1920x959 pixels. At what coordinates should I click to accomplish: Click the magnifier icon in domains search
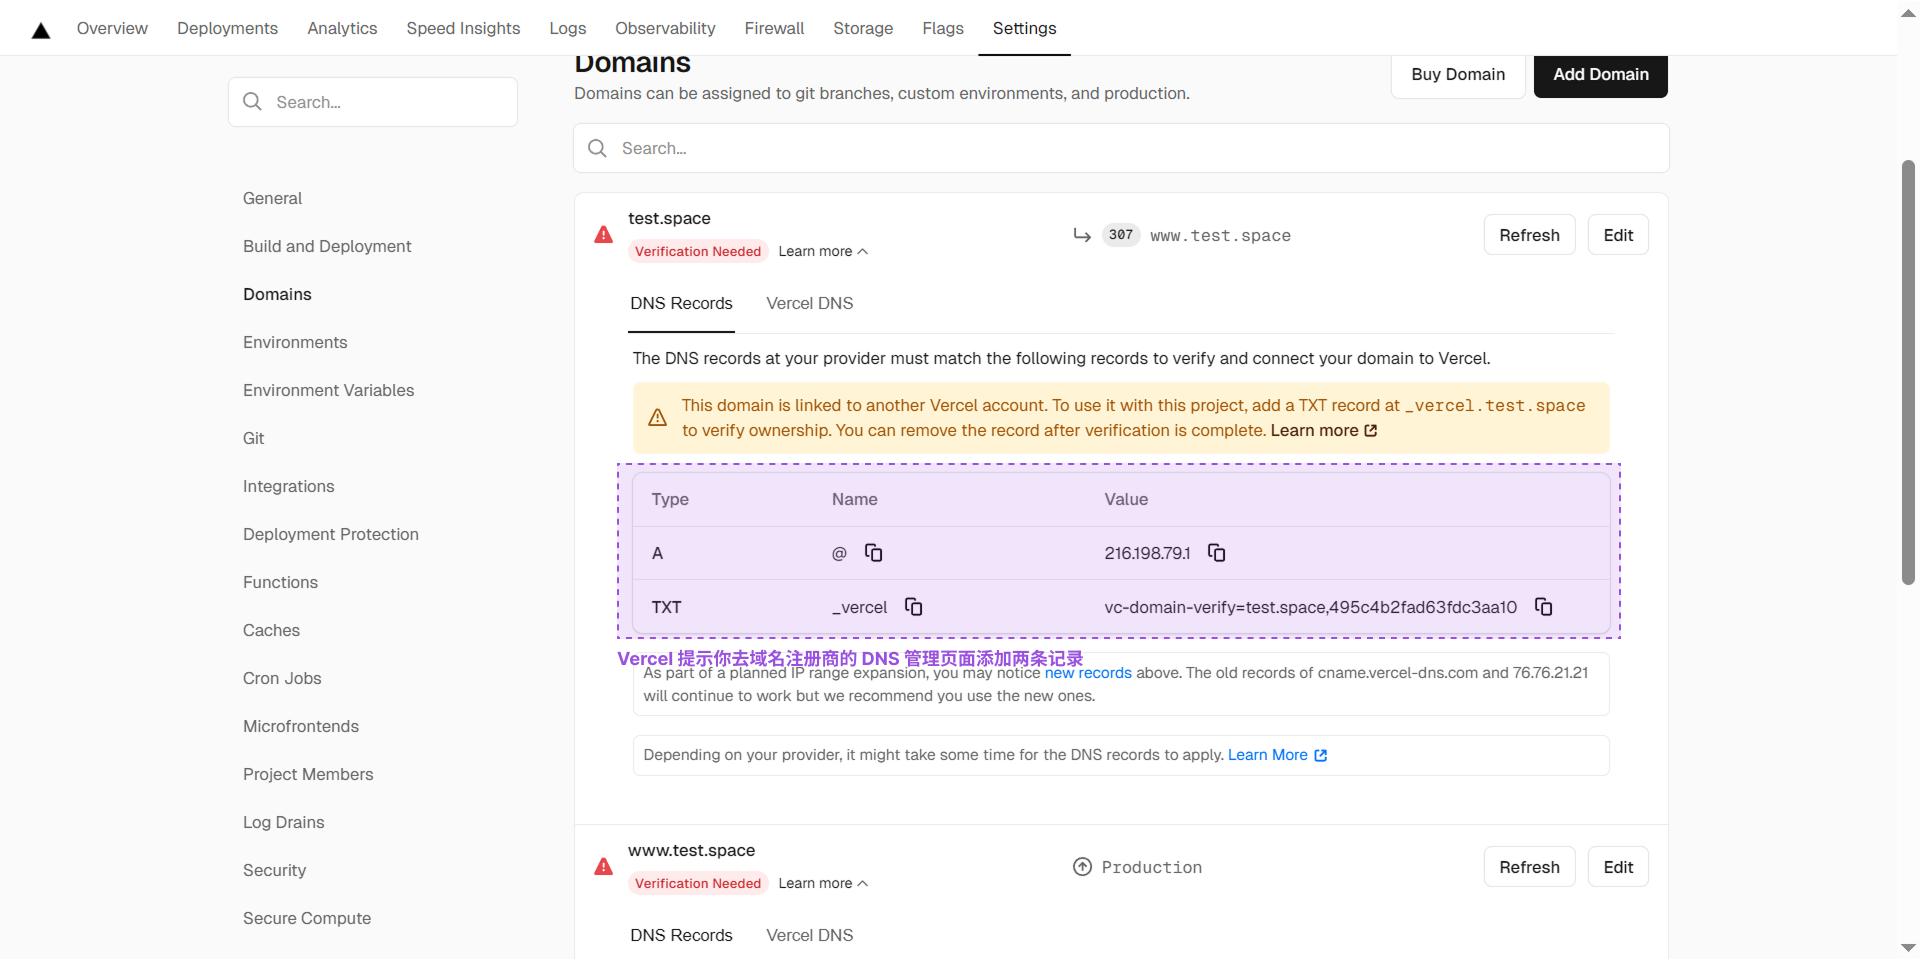click(x=597, y=148)
